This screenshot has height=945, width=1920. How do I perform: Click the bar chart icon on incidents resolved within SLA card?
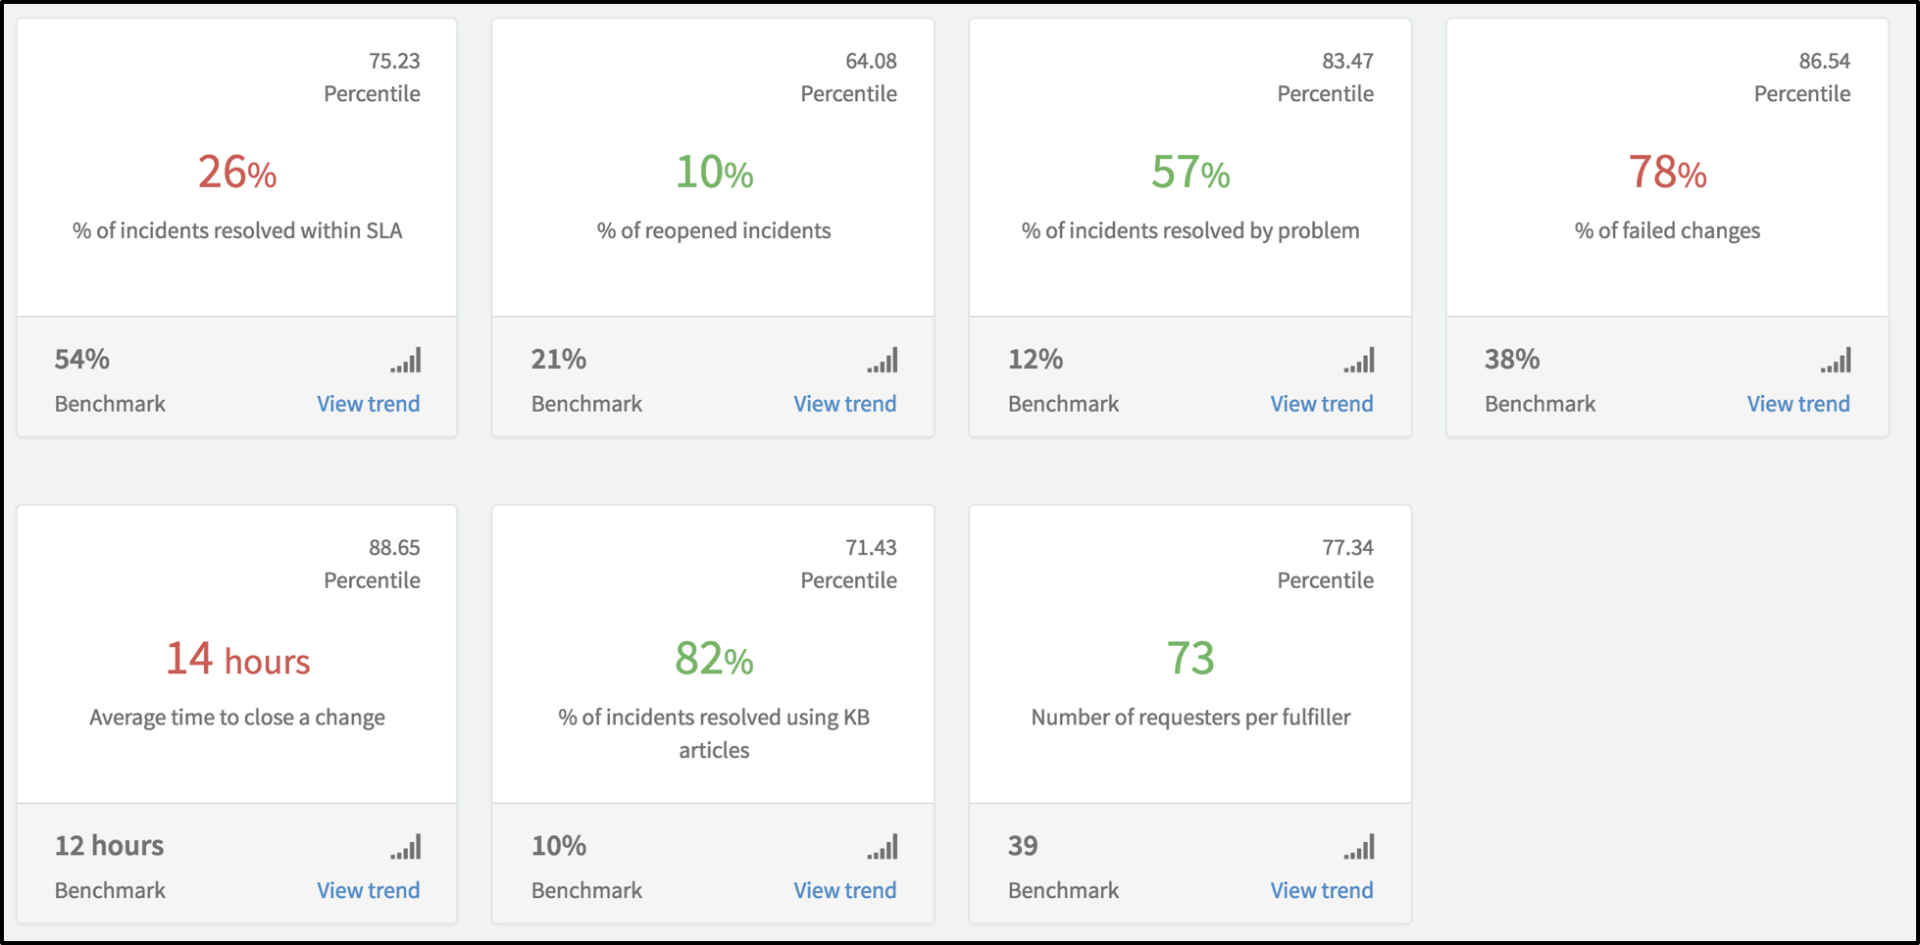407,360
